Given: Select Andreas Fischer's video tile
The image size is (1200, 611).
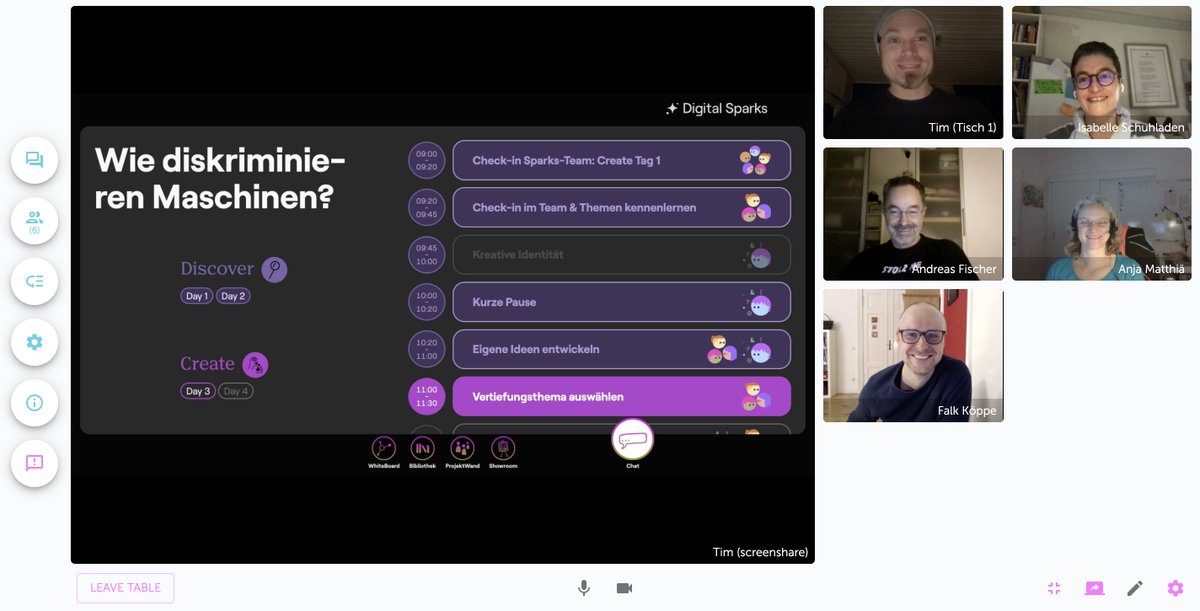Looking at the screenshot, I should pos(913,214).
